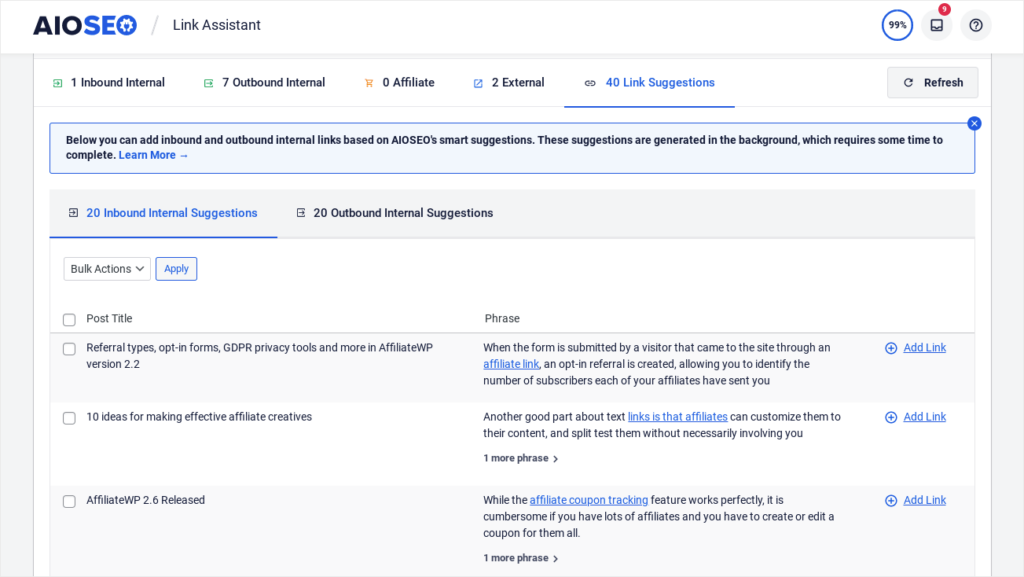Image resolution: width=1024 pixels, height=577 pixels.
Task: Open the Bulk Actions dropdown
Action: pyautogui.click(x=107, y=269)
